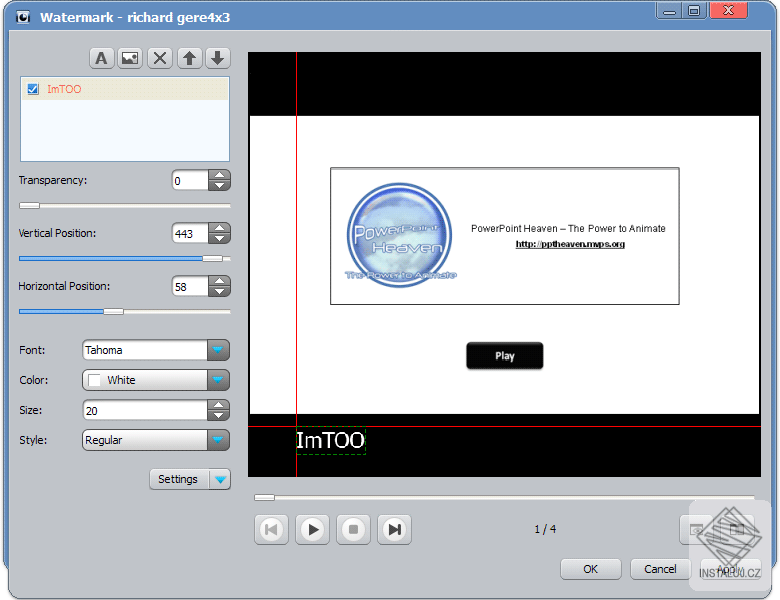Viewport: 780px width, 600px height.
Task: Click the application icon in title bar
Action: [22, 17]
